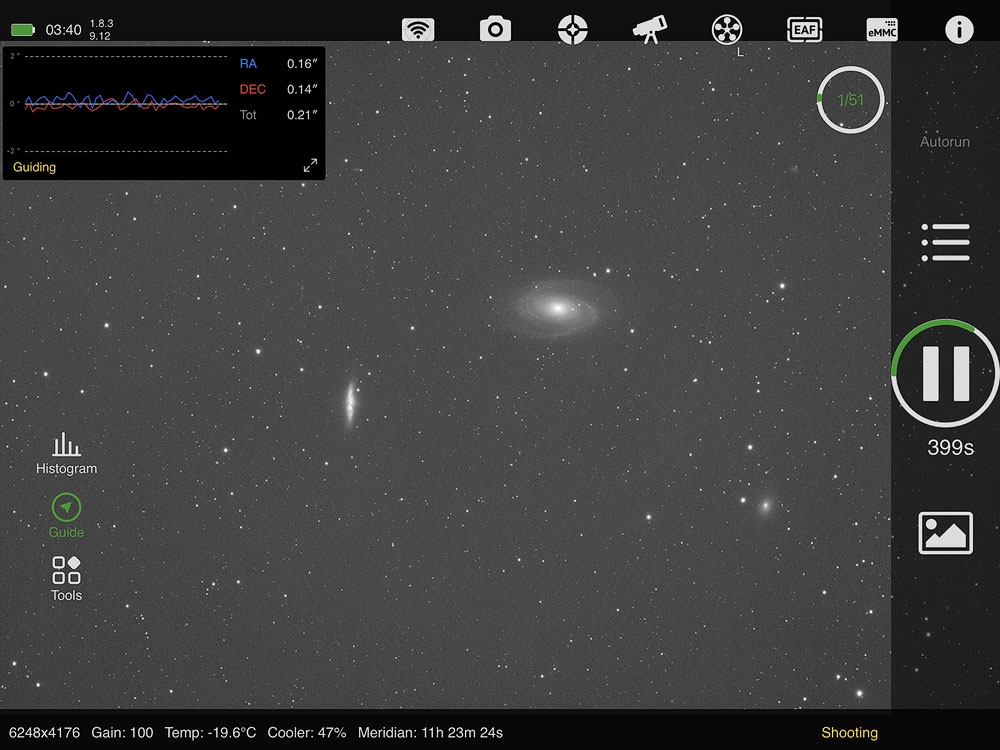The height and width of the screenshot is (750, 1000).
Task: Click the Temp: -19.6°C readout
Action: pyautogui.click(x=210, y=733)
